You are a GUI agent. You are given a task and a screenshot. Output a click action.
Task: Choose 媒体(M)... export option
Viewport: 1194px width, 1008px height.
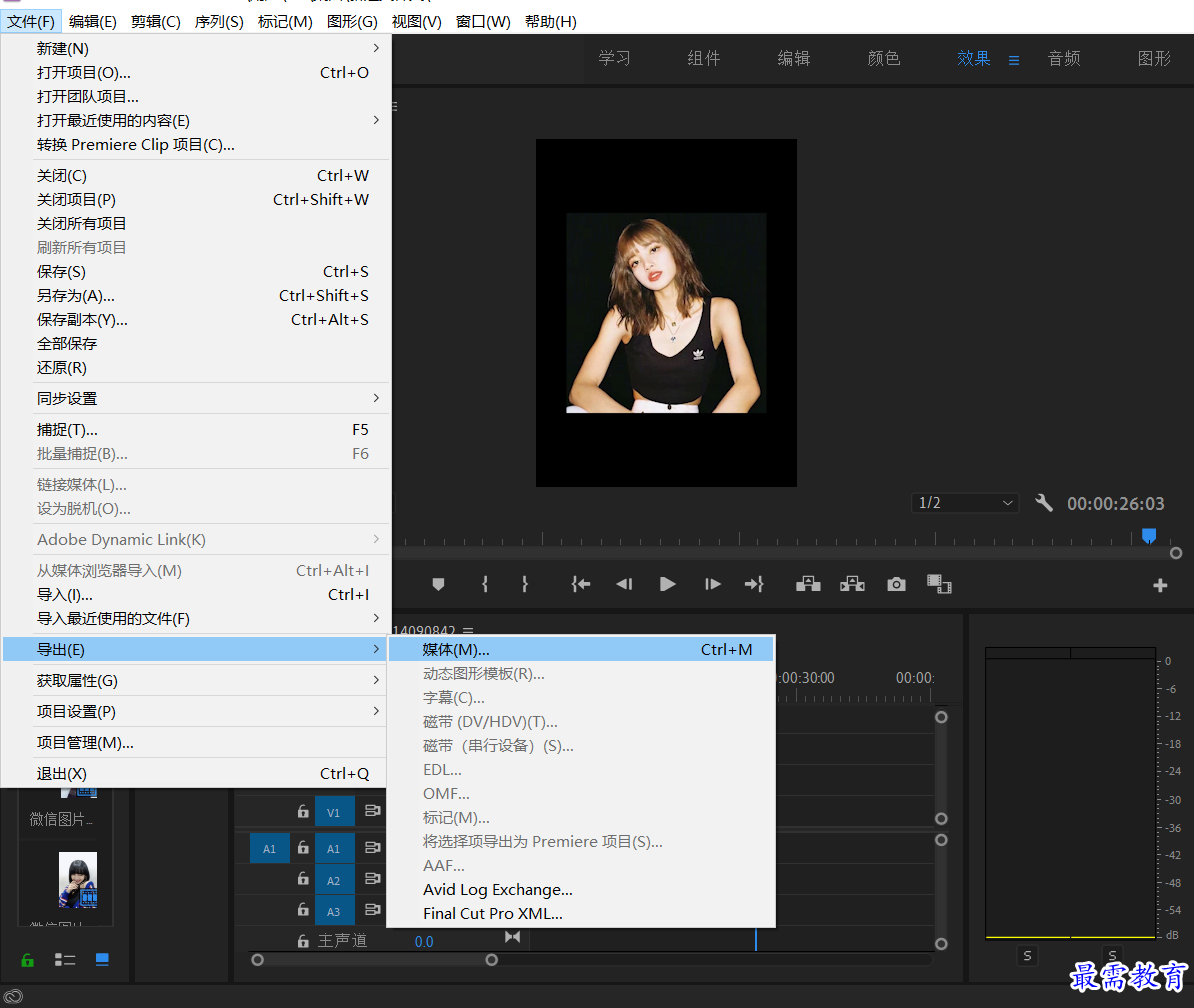(582, 649)
